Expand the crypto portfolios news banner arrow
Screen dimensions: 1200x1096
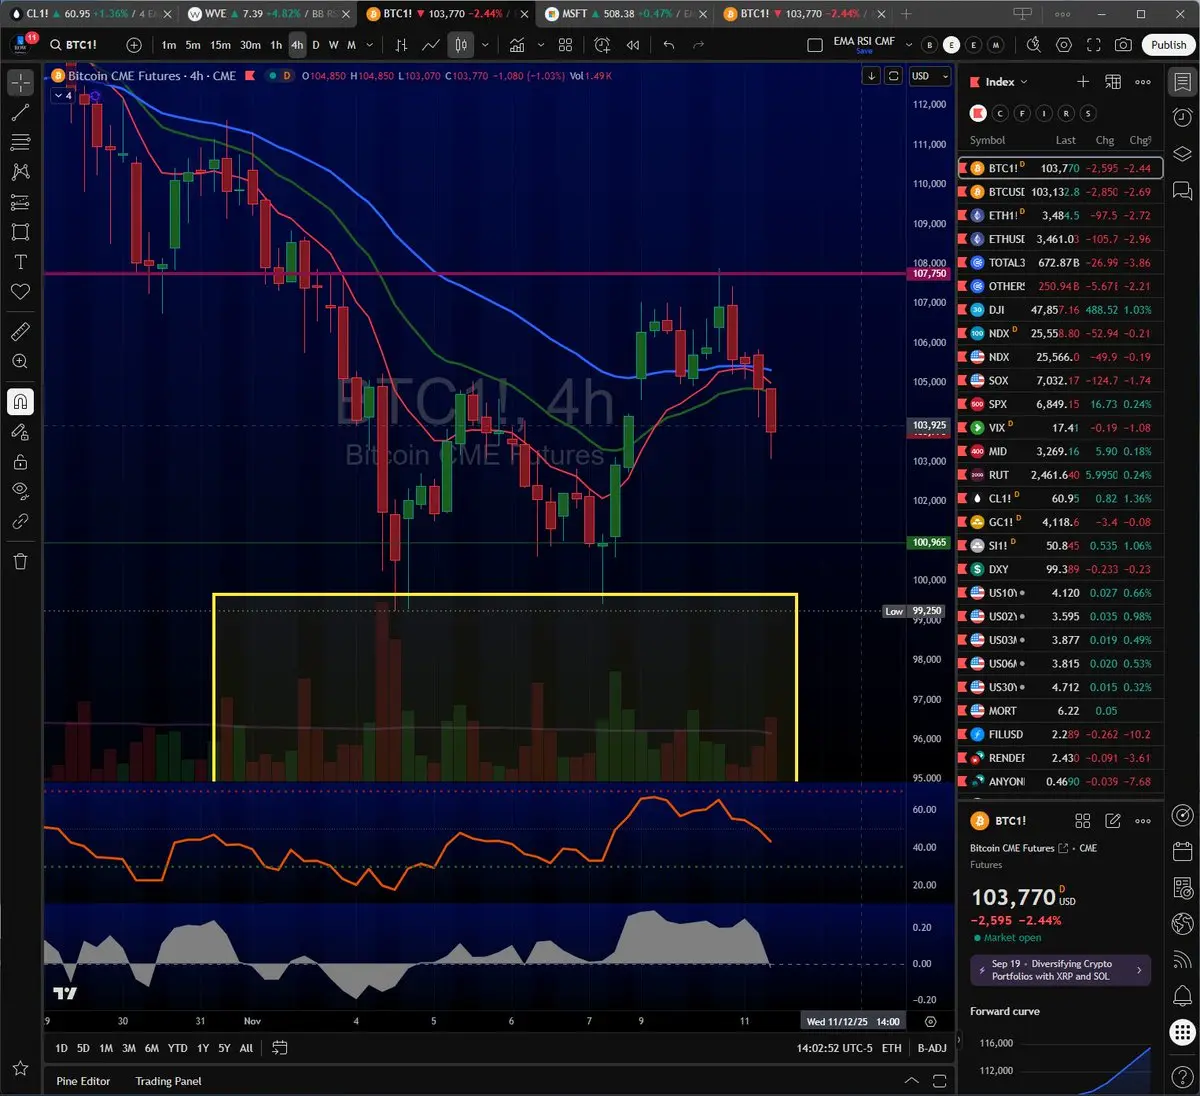tap(1139, 970)
